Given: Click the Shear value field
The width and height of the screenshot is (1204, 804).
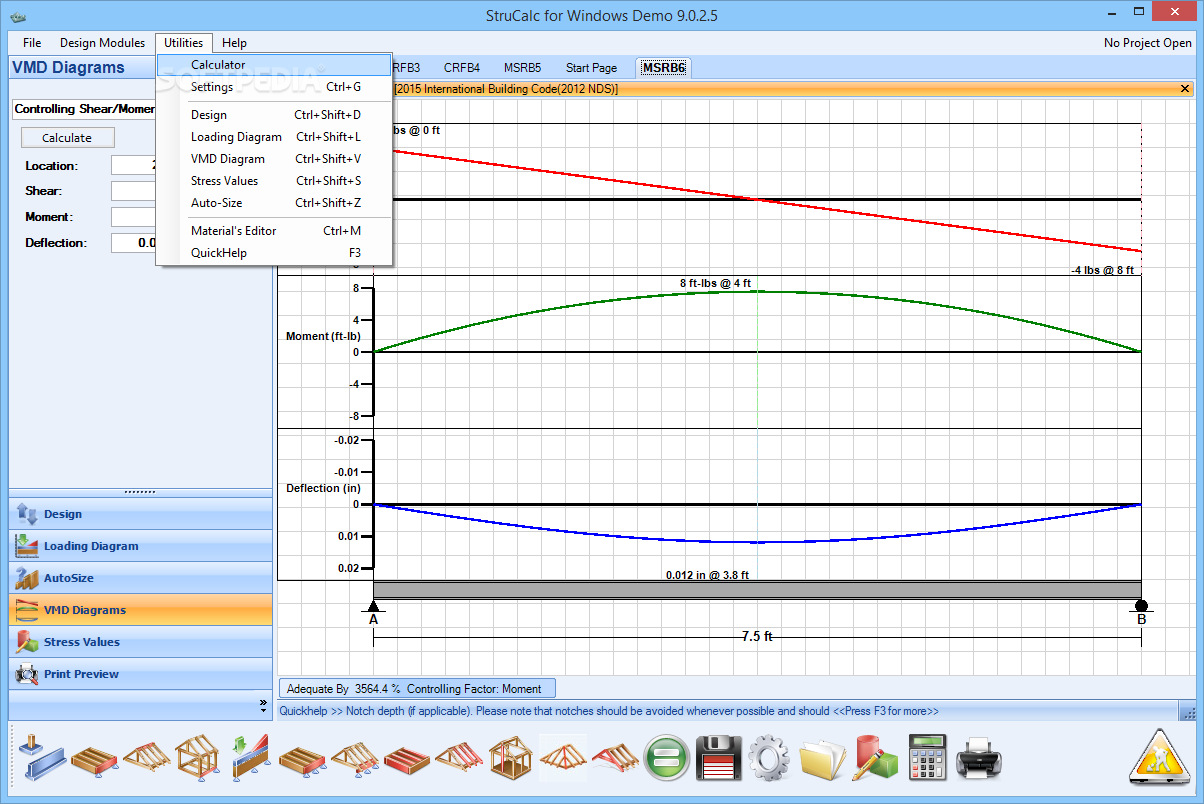Looking at the screenshot, I should click(134, 191).
